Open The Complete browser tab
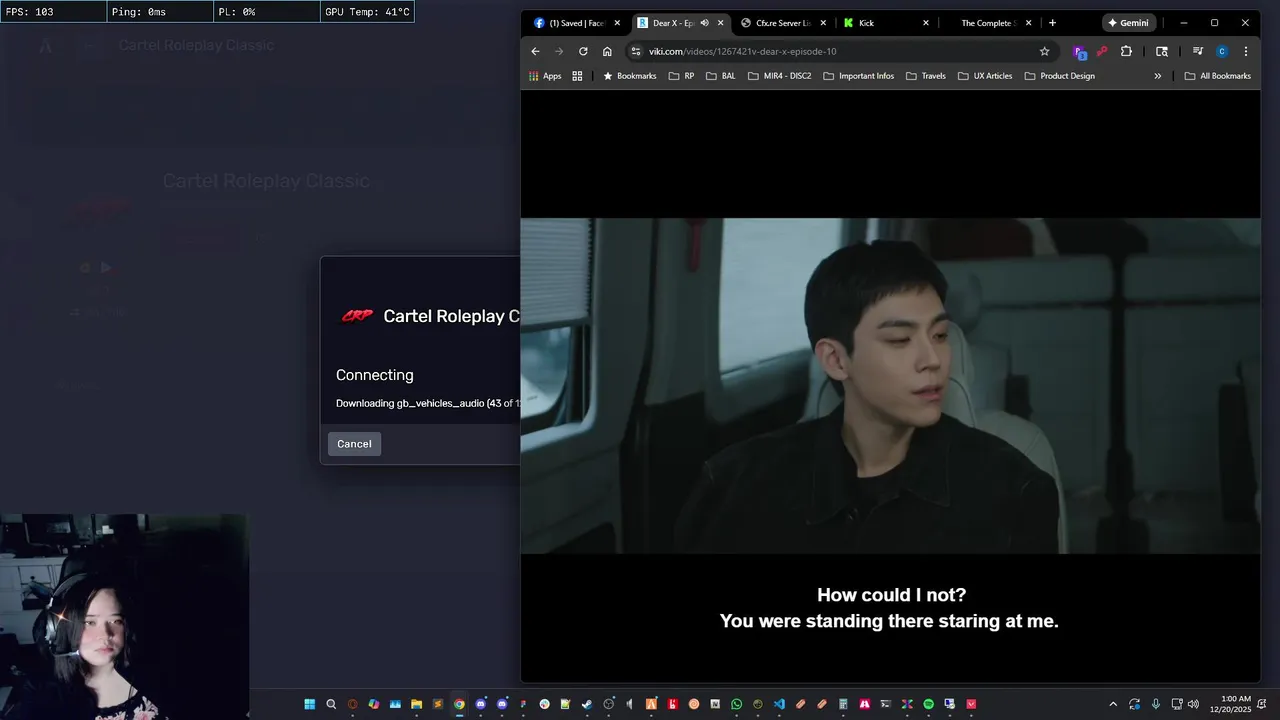Image resolution: width=1280 pixels, height=720 pixels. click(988, 23)
